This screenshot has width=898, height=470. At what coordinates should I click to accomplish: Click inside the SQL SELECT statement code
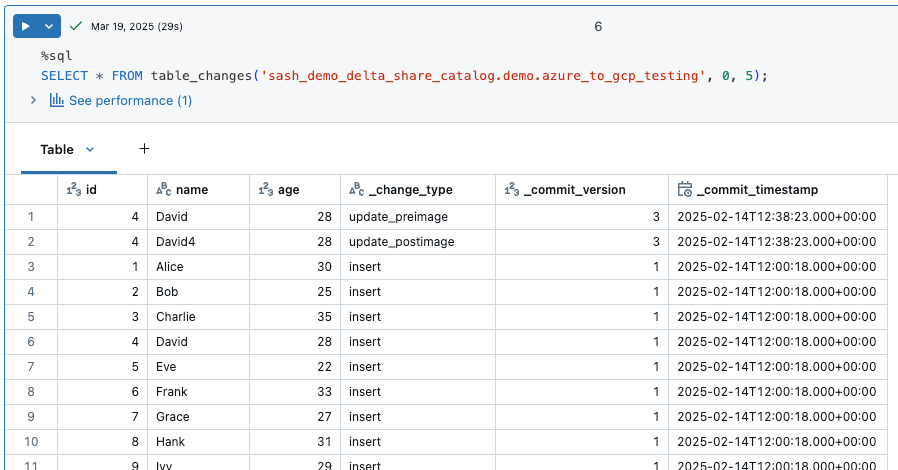tap(400, 76)
